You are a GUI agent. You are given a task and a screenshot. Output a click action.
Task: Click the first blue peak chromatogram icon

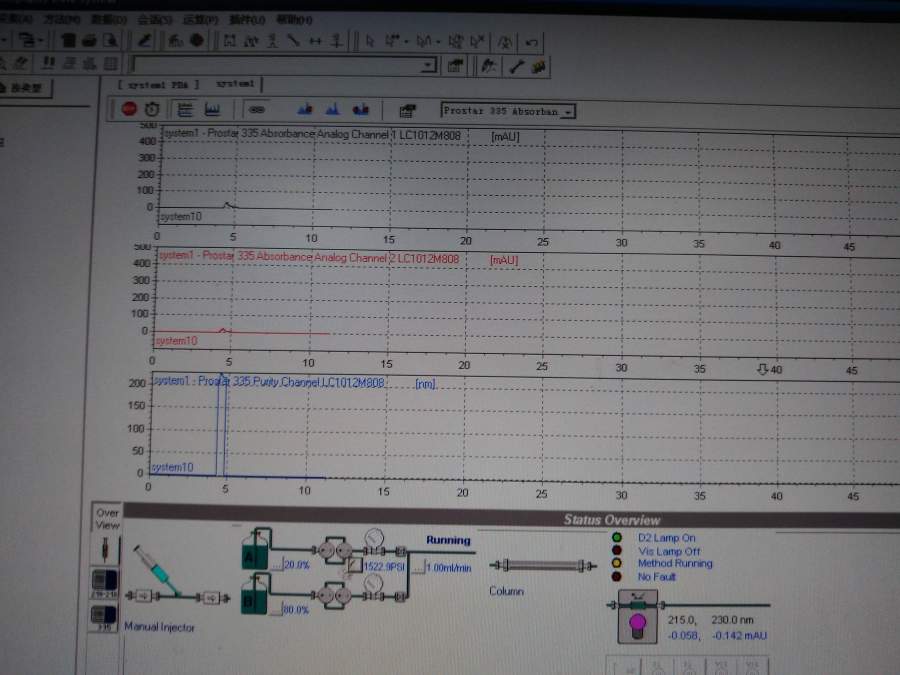click(305, 109)
